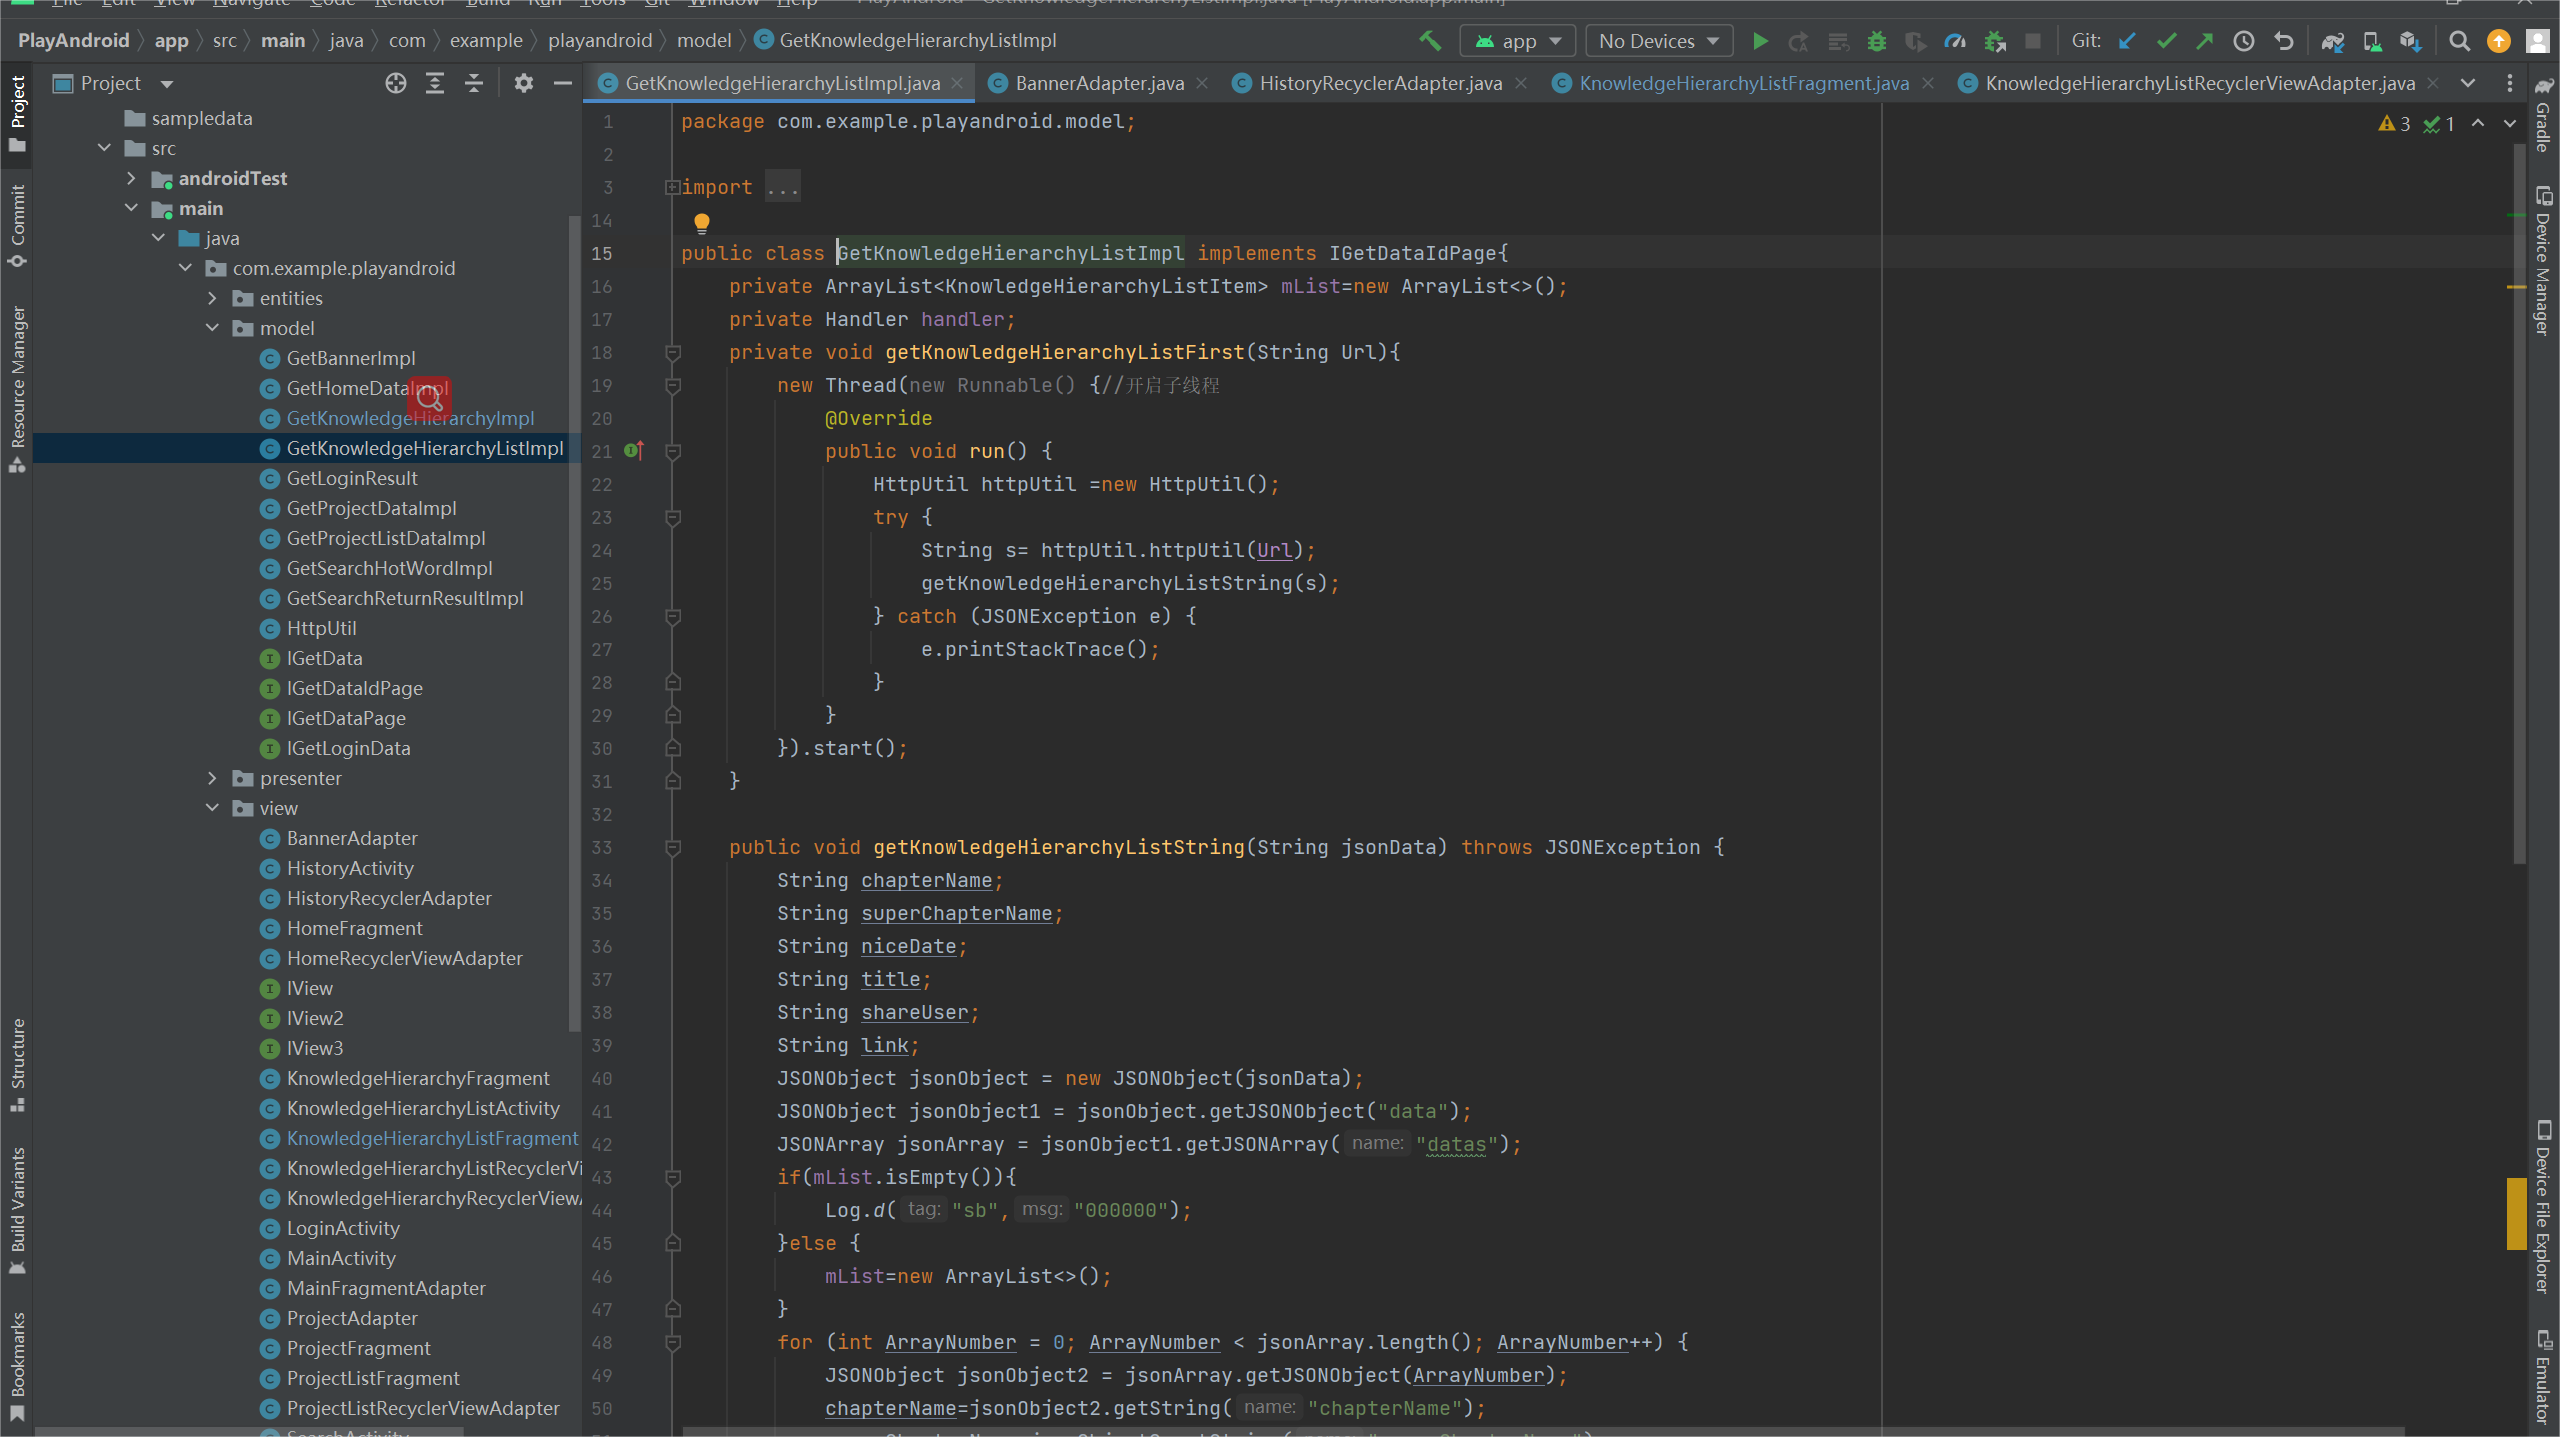
Task: Close GetKnowledgeHierarchyListImpl.java tab
Action: (x=958, y=83)
